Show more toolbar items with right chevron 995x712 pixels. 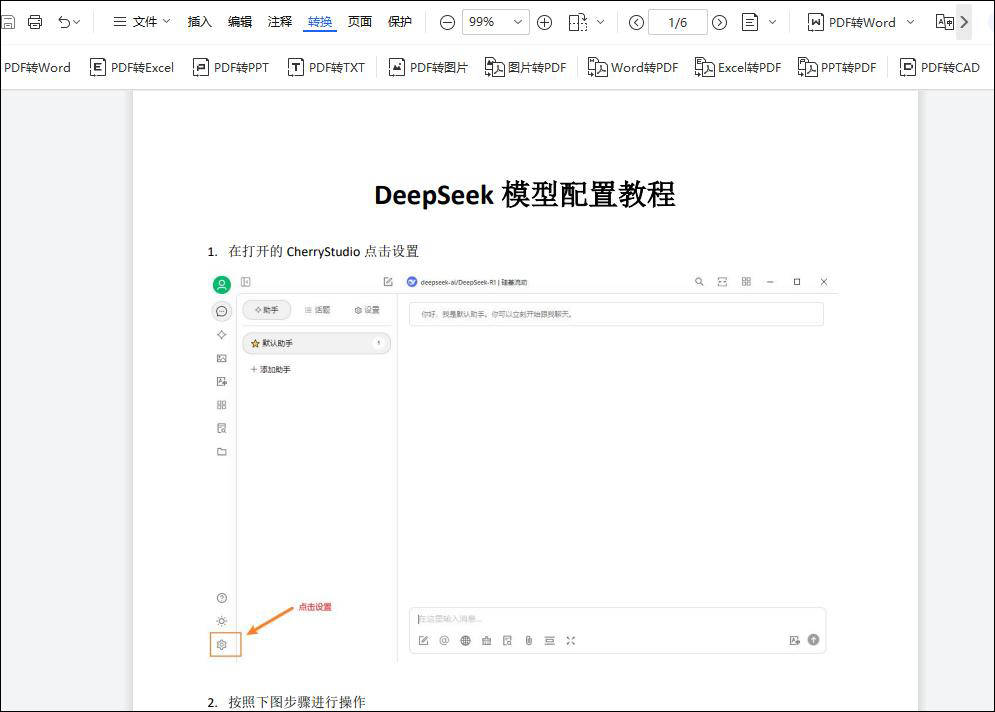(964, 22)
